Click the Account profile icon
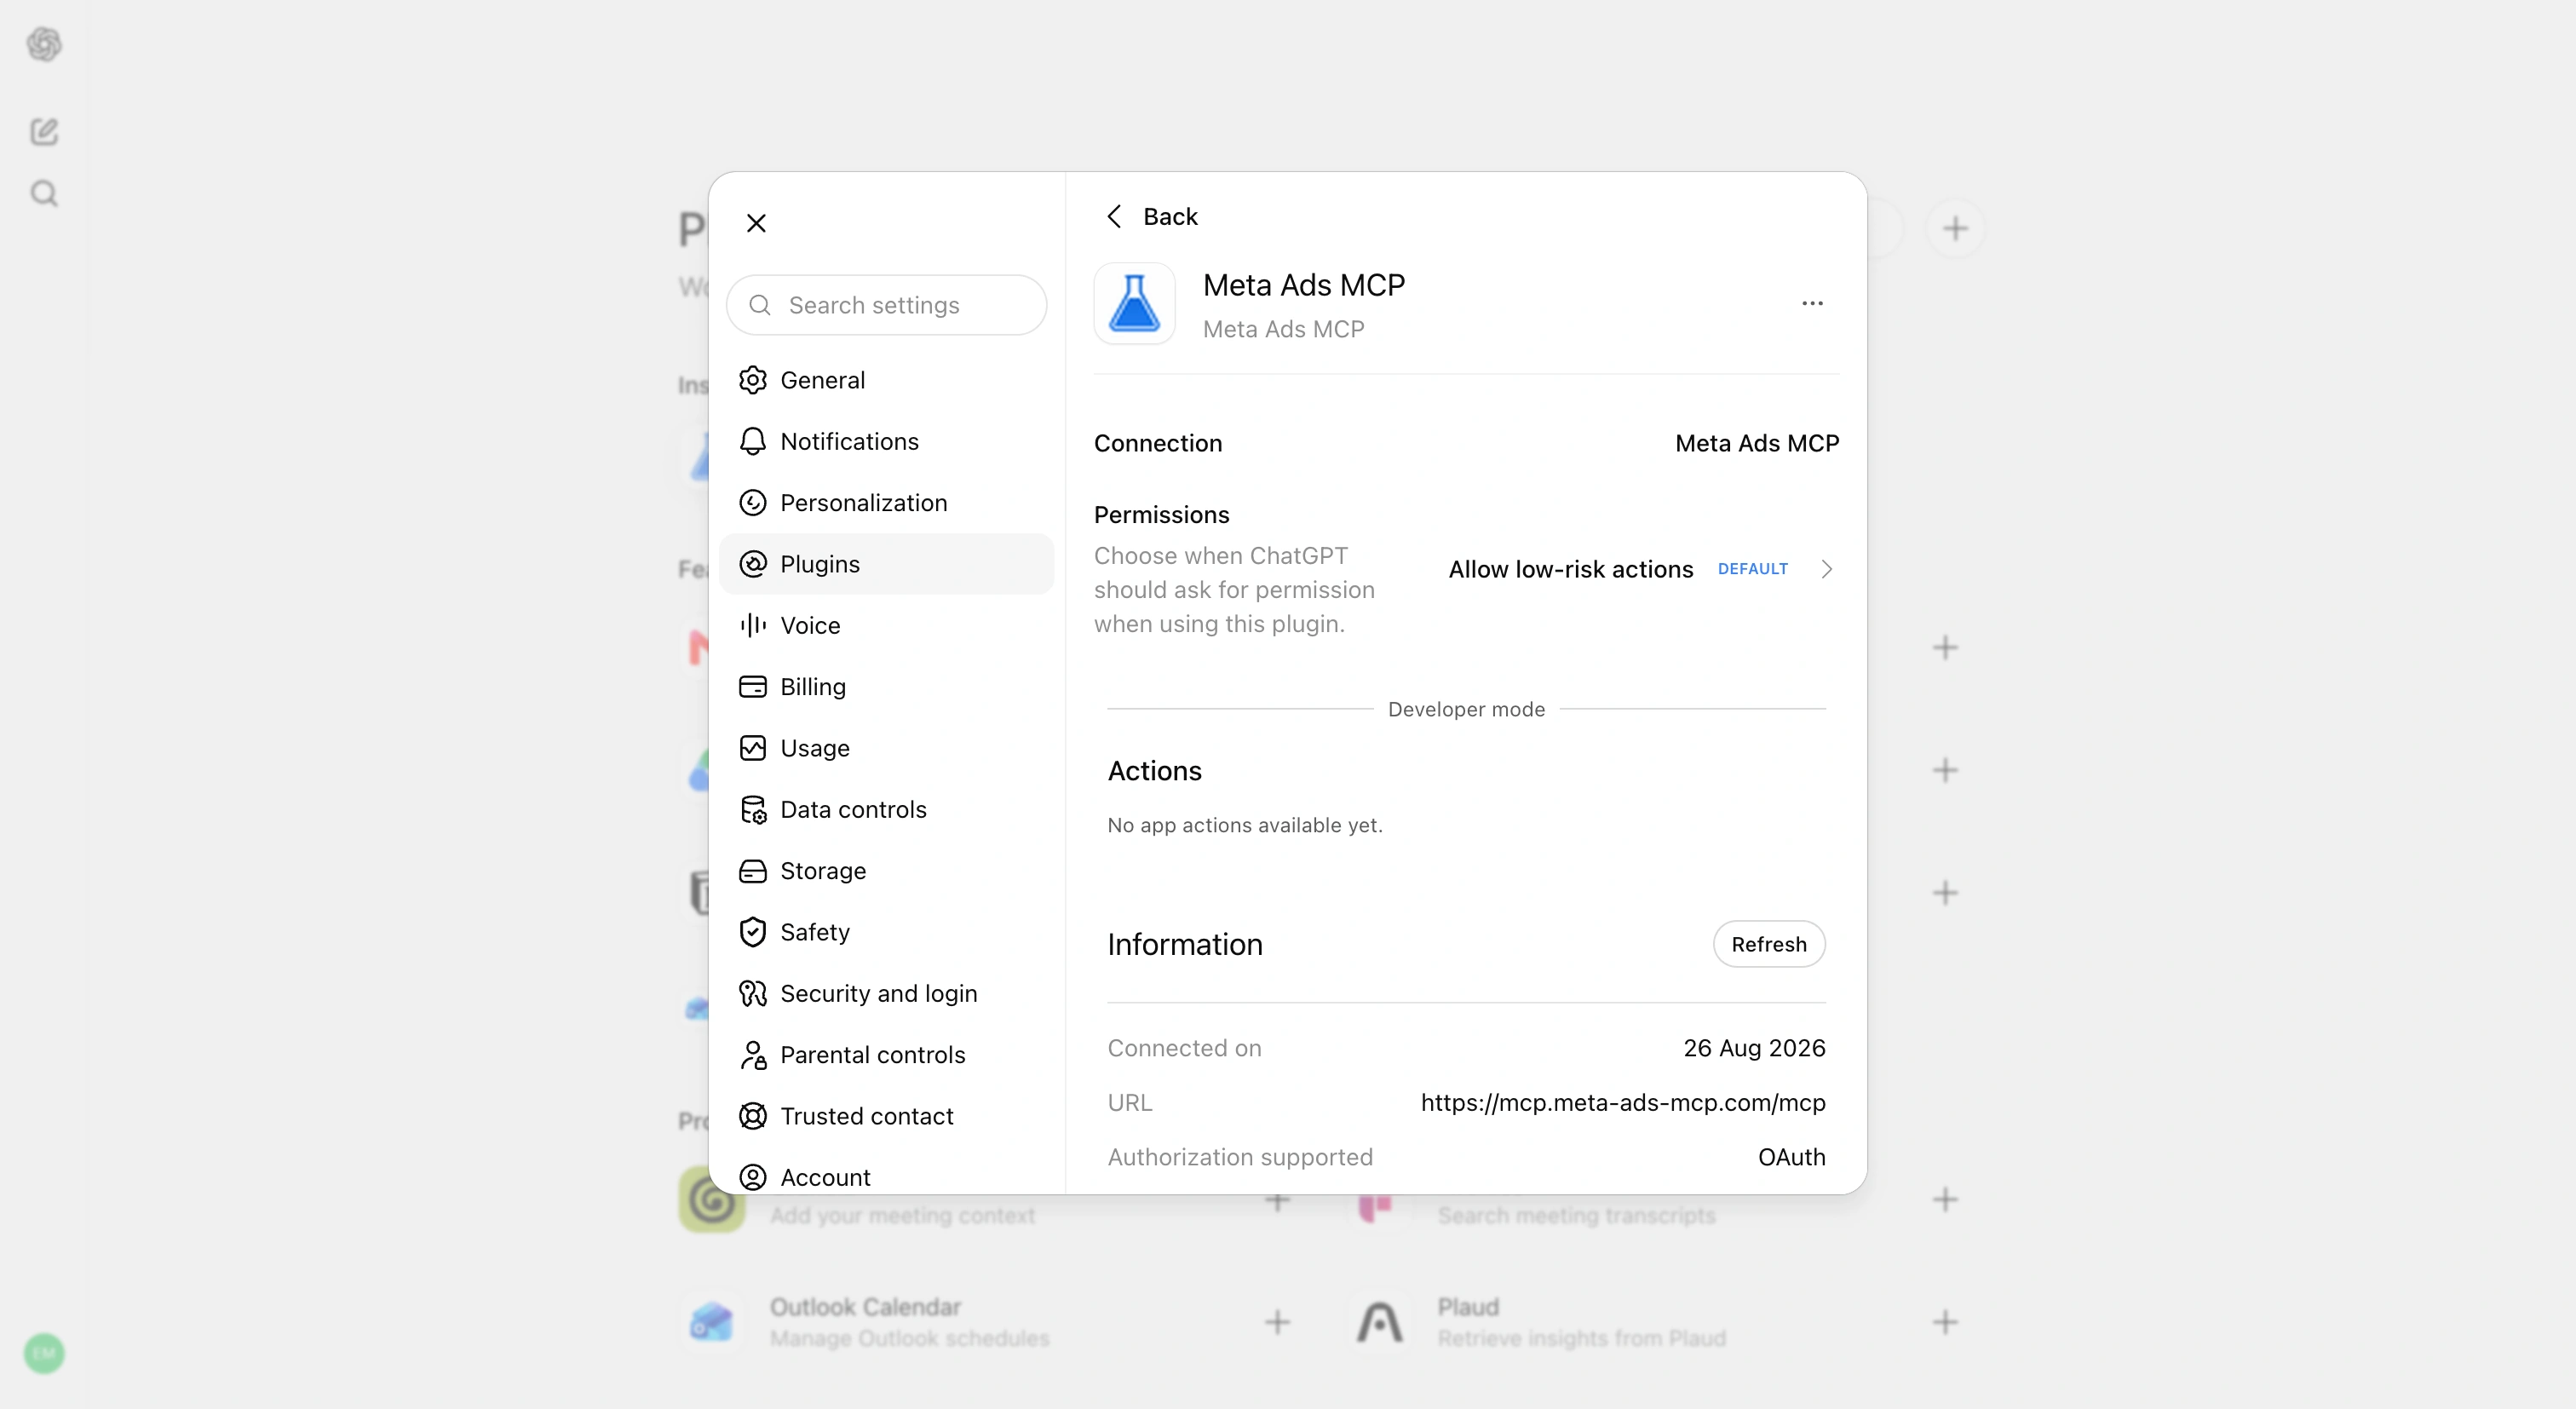The image size is (2576, 1409). point(753,1177)
